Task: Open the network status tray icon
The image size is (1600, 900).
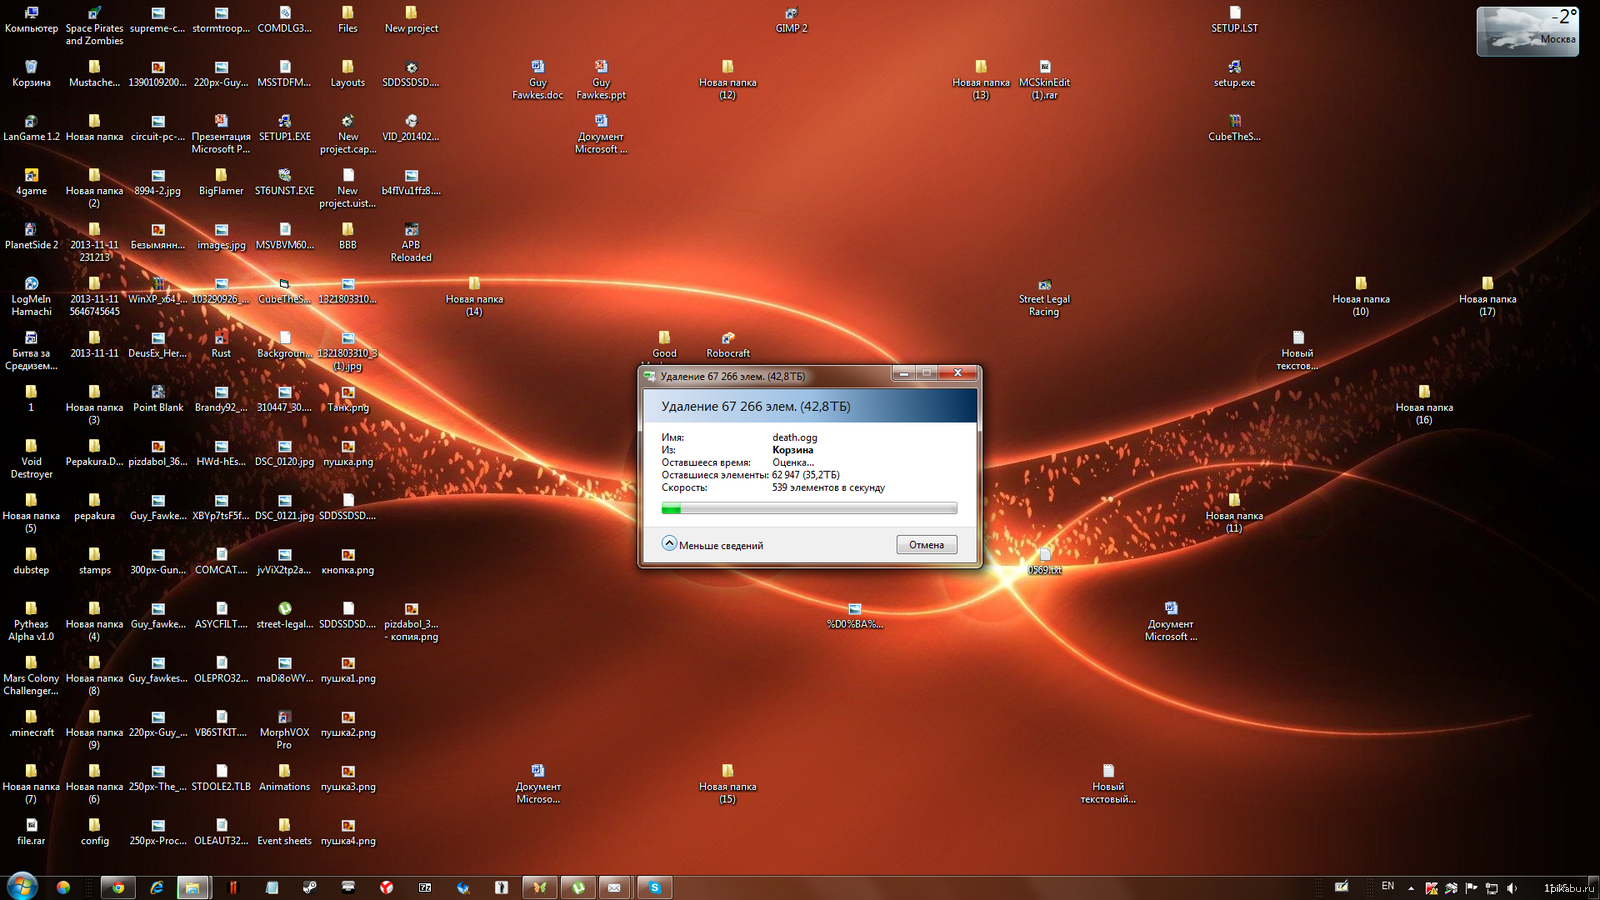Action: pos(1491,888)
